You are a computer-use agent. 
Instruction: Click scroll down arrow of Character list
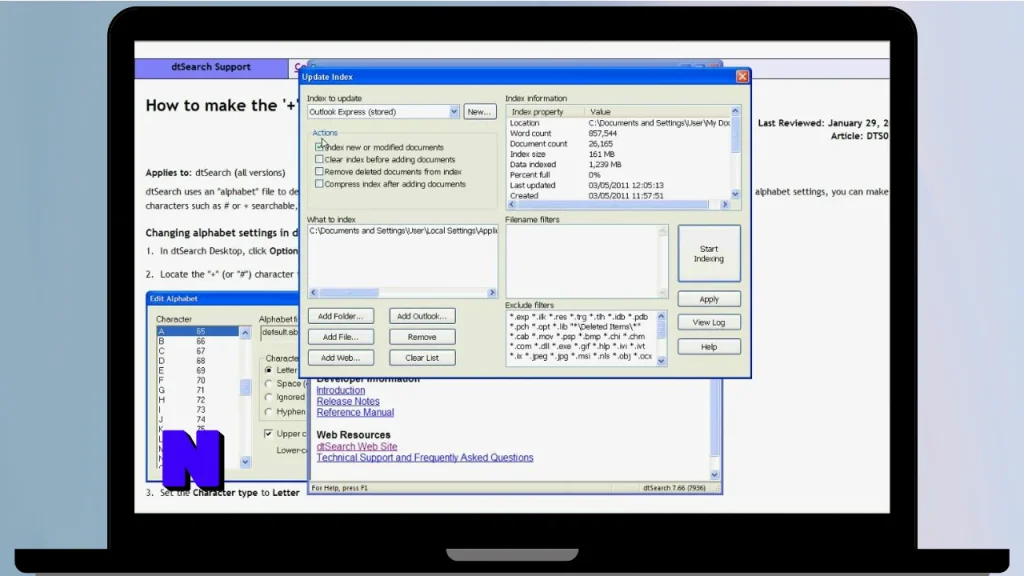coord(245,462)
